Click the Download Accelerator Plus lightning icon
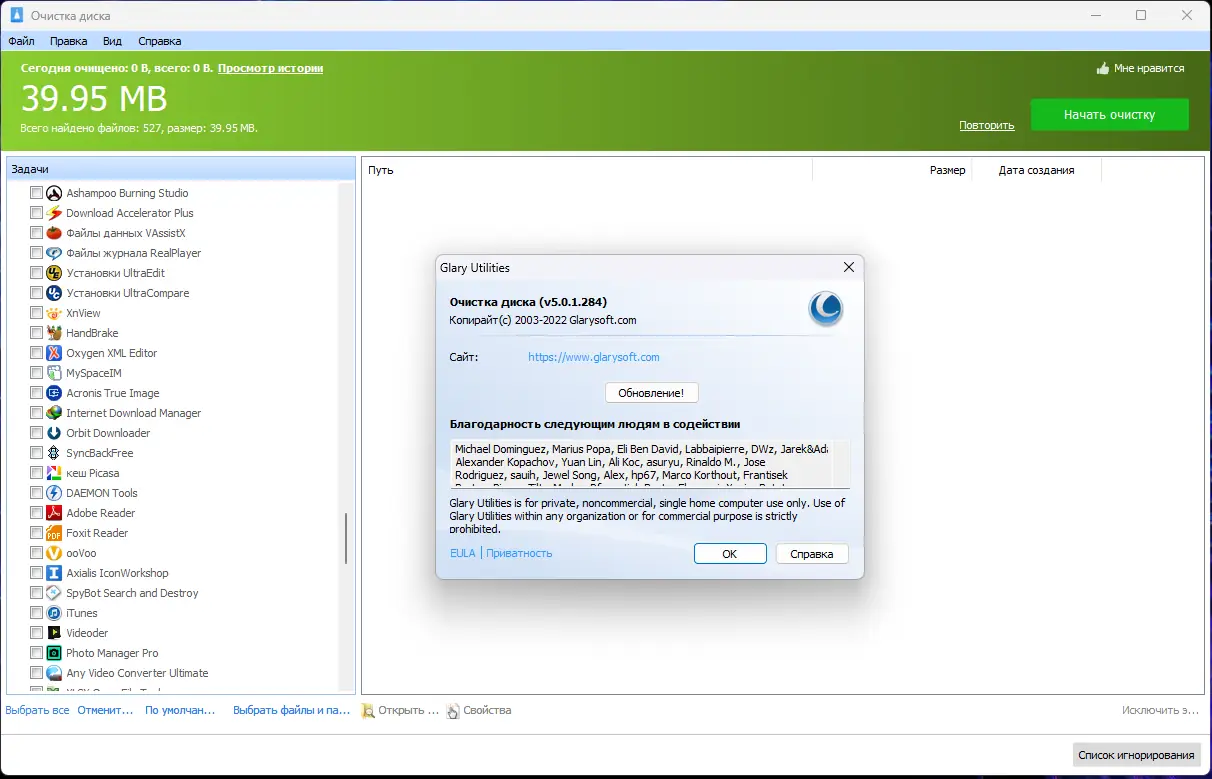Image resolution: width=1212 pixels, height=779 pixels. pos(53,213)
